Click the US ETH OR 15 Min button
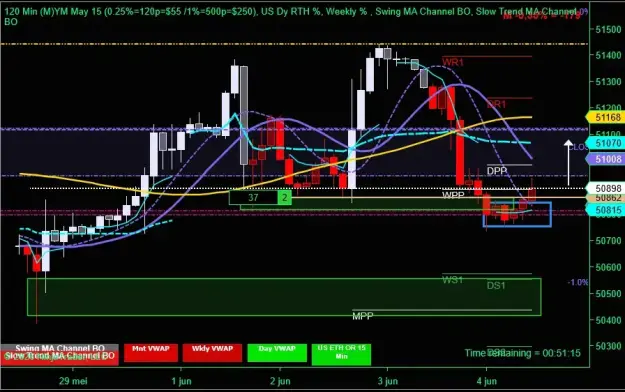 pyautogui.click(x=341, y=355)
